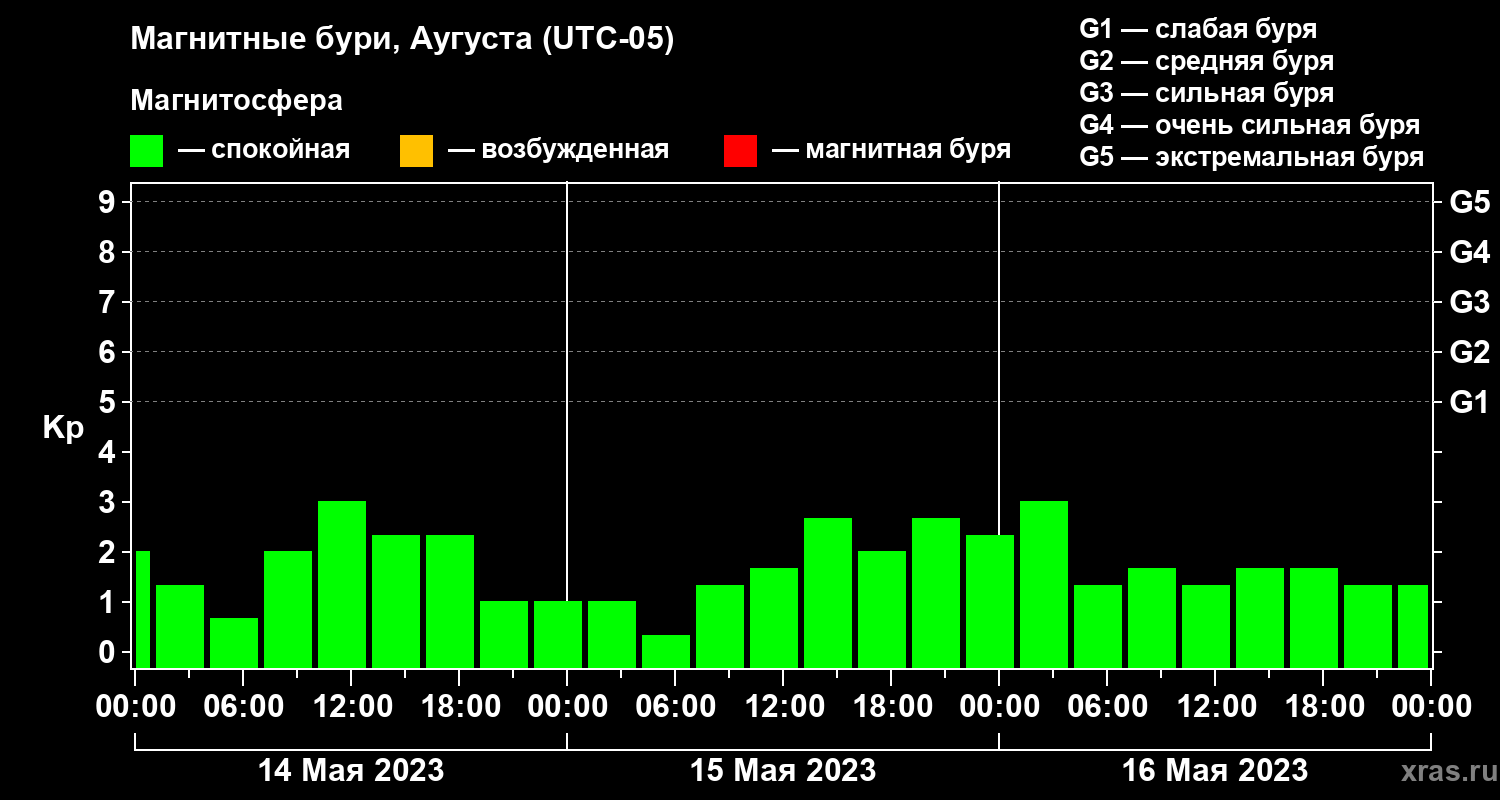Screen dimensions: 1500x800
Task: Click the Магнитосфера subtitle text
Action: tap(236, 101)
